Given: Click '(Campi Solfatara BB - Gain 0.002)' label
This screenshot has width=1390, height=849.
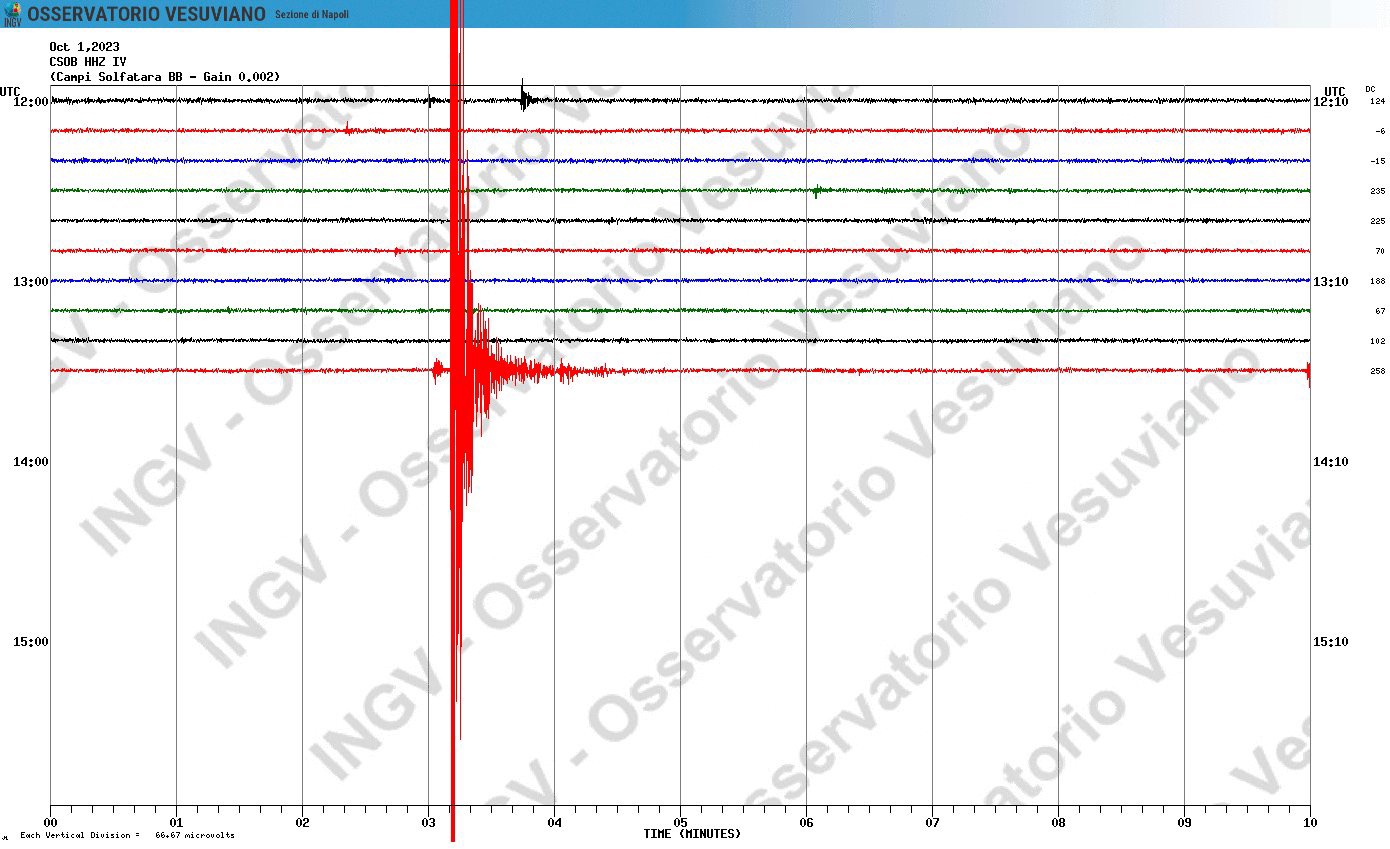Looking at the screenshot, I should [x=165, y=77].
